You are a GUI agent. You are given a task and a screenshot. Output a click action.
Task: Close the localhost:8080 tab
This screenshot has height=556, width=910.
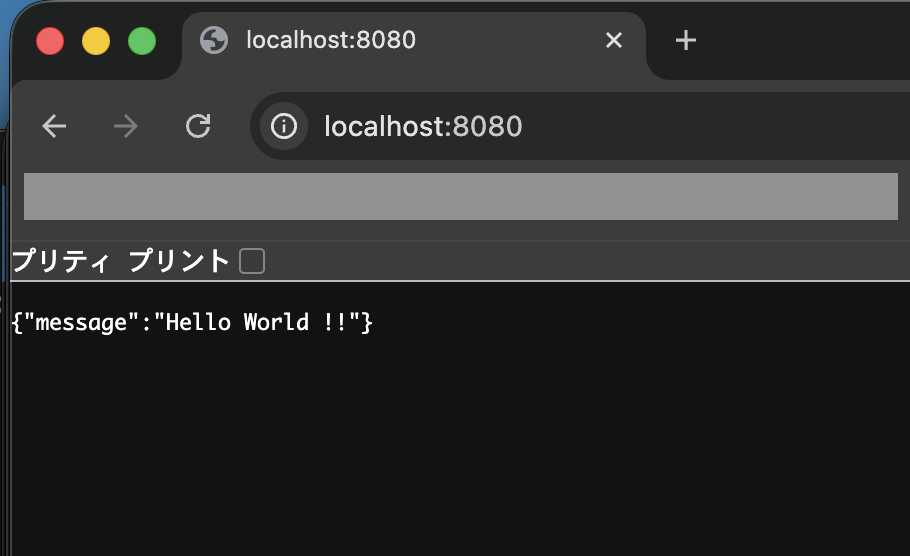pyautogui.click(x=614, y=40)
